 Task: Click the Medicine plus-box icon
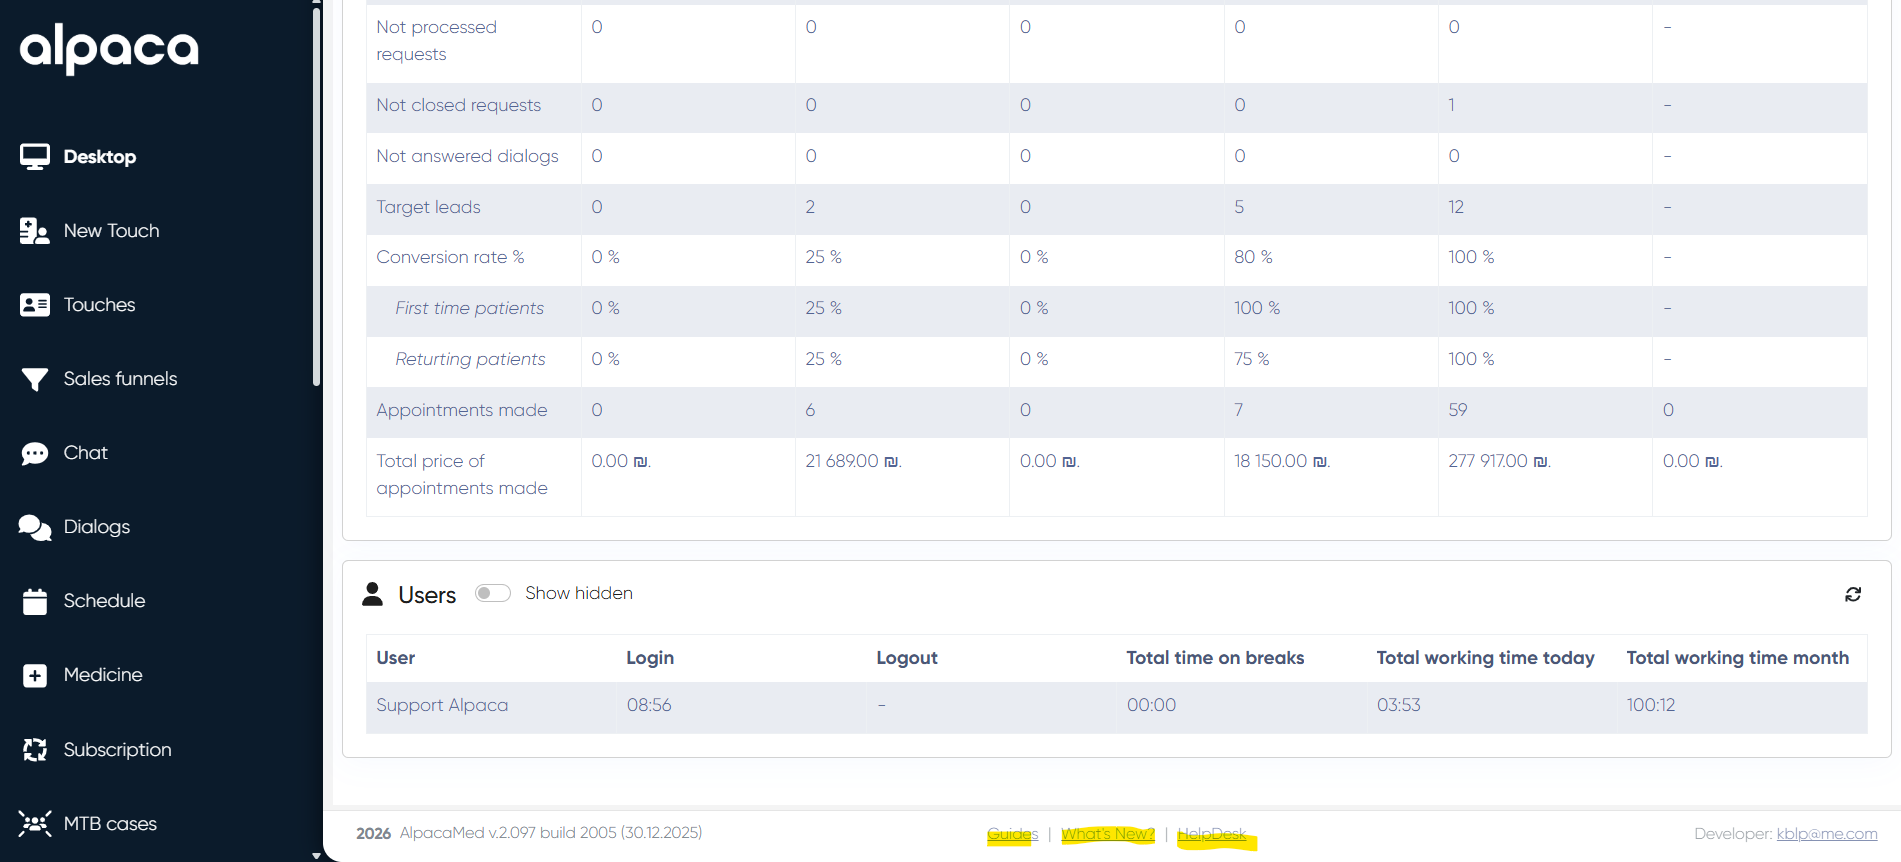coord(35,676)
